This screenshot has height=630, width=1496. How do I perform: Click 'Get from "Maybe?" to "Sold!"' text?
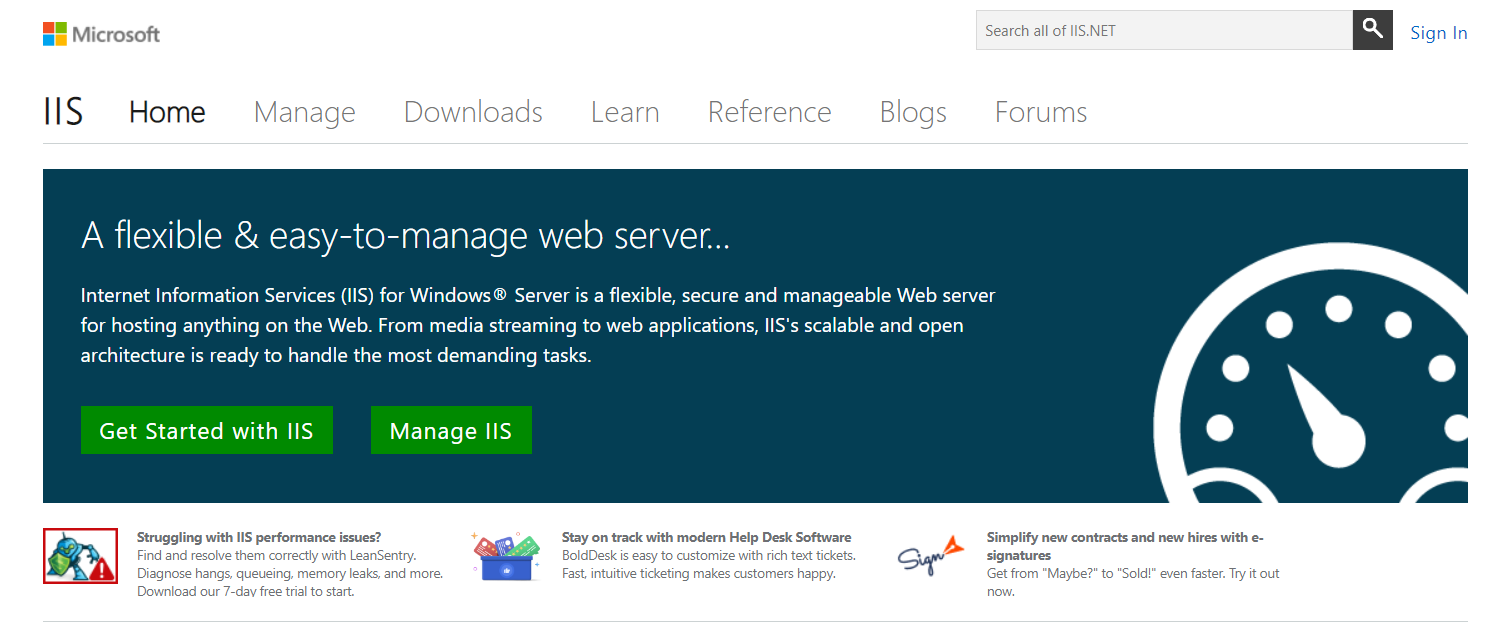tap(1133, 582)
